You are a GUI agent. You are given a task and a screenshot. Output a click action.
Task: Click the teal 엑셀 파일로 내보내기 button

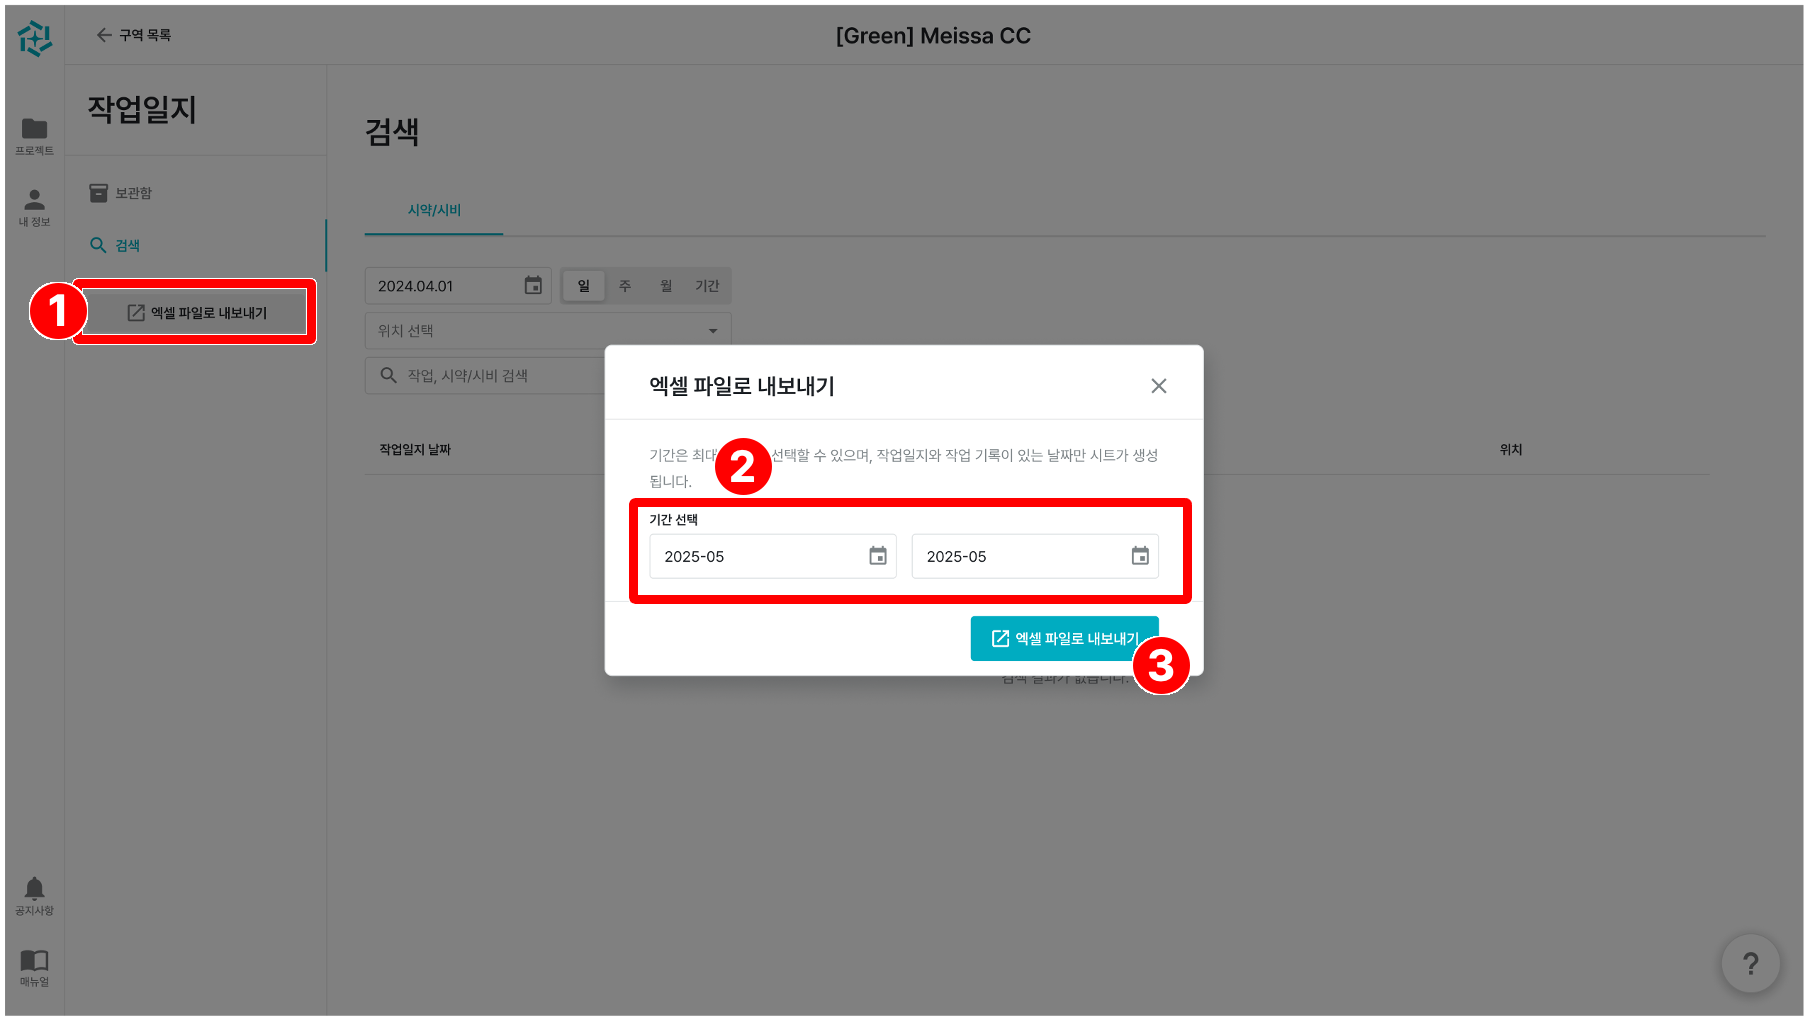coord(1063,638)
